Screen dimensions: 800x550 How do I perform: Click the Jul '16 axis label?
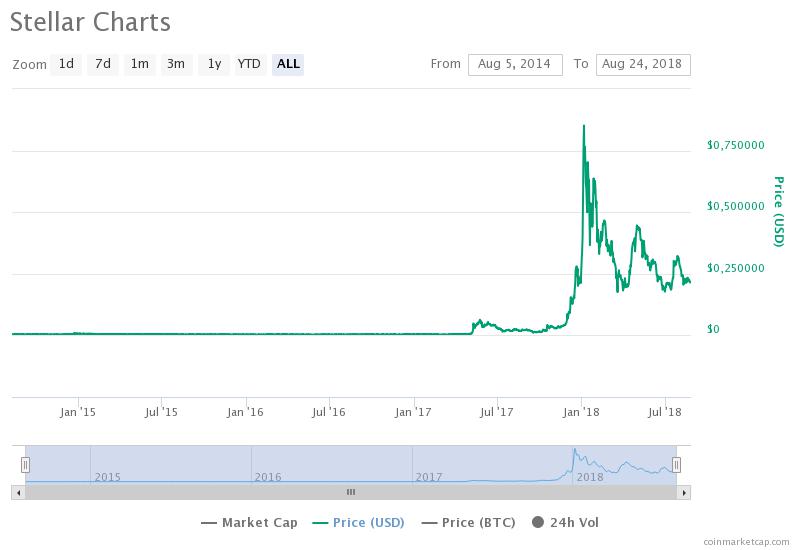(329, 412)
